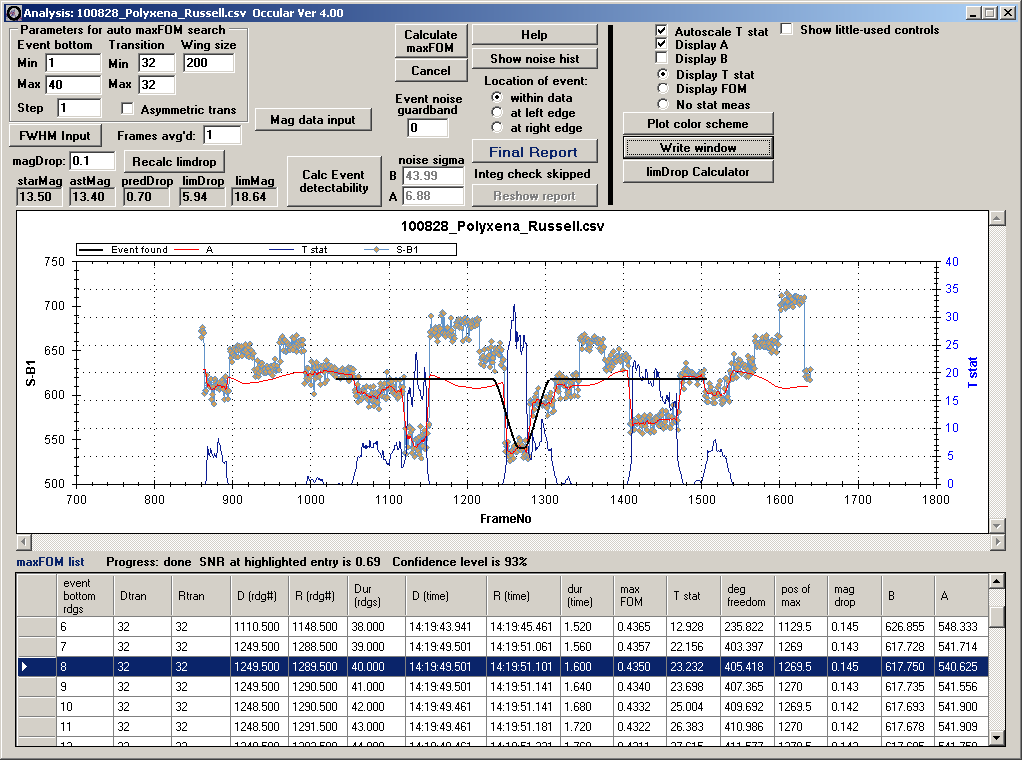This screenshot has width=1022, height=760.
Task: Choose the 'within data' event location
Action: point(497,97)
